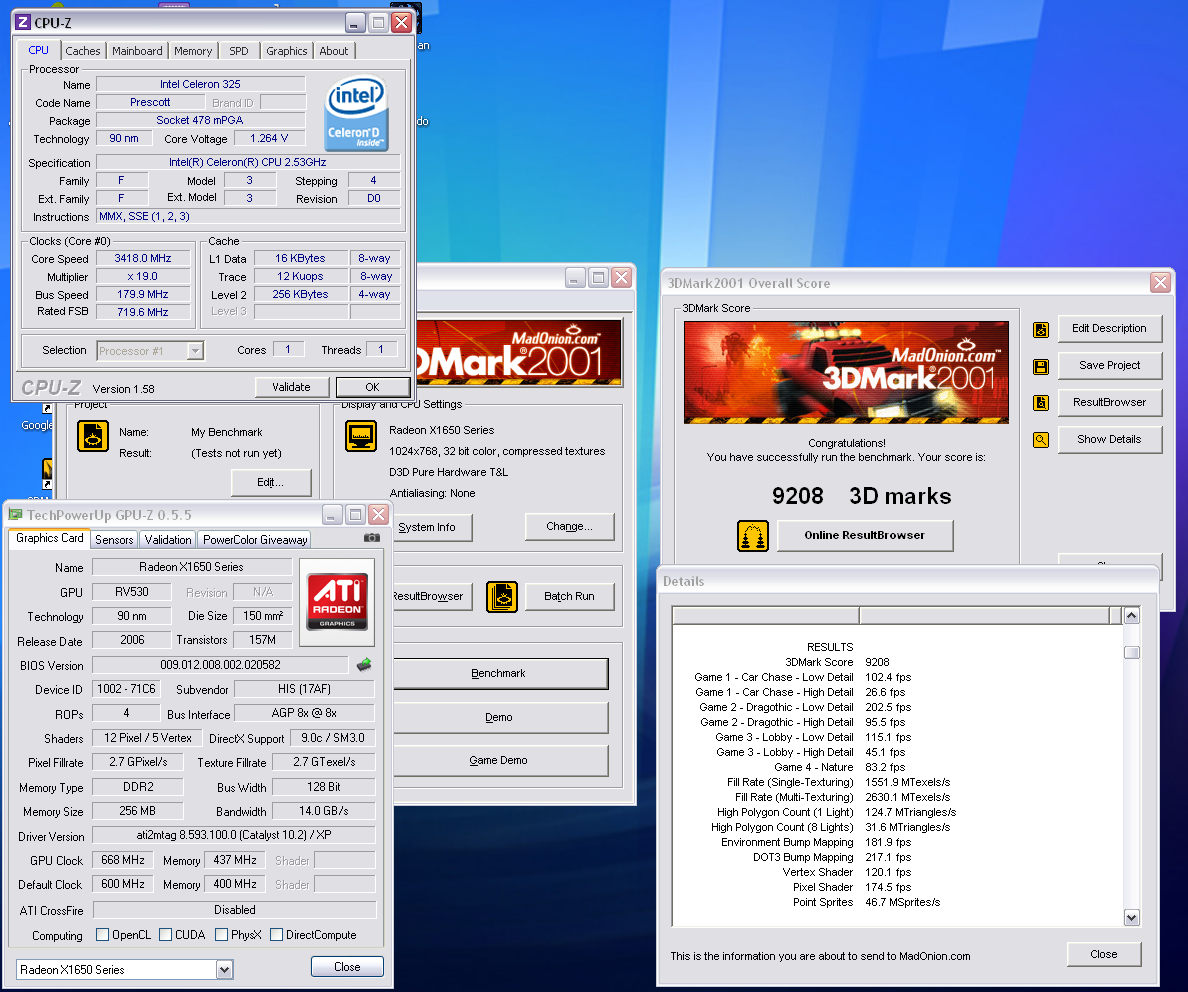
Task: Close the Details window with Close button
Action: click(x=1104, y=955)
